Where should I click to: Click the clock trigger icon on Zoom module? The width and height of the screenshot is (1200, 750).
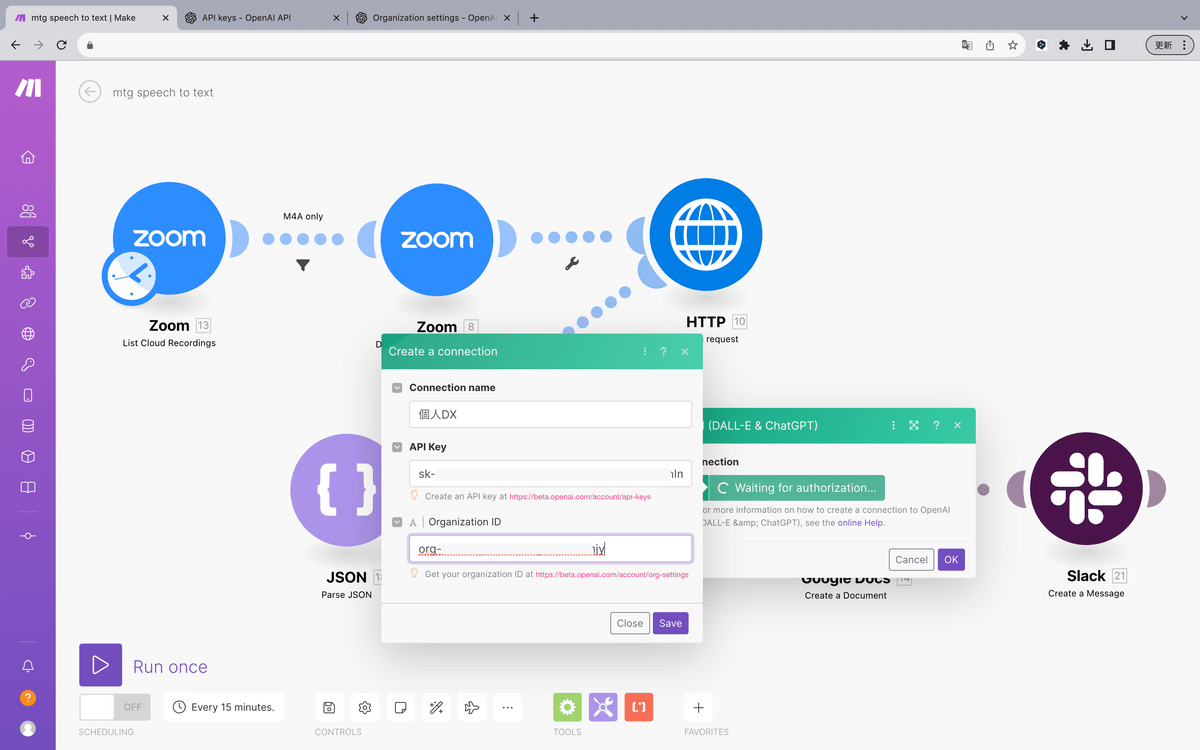click(x=129, y=276)
